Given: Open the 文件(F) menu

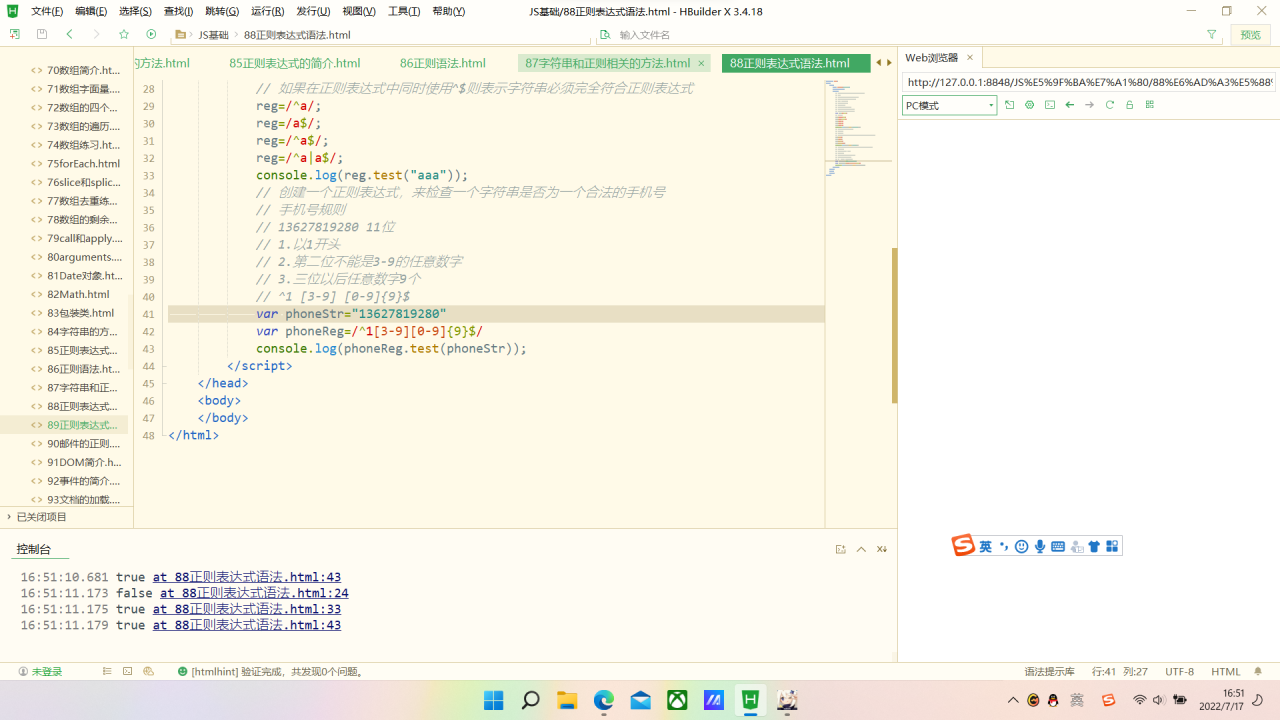Looking at the screenshot, I should click(47, 11).
